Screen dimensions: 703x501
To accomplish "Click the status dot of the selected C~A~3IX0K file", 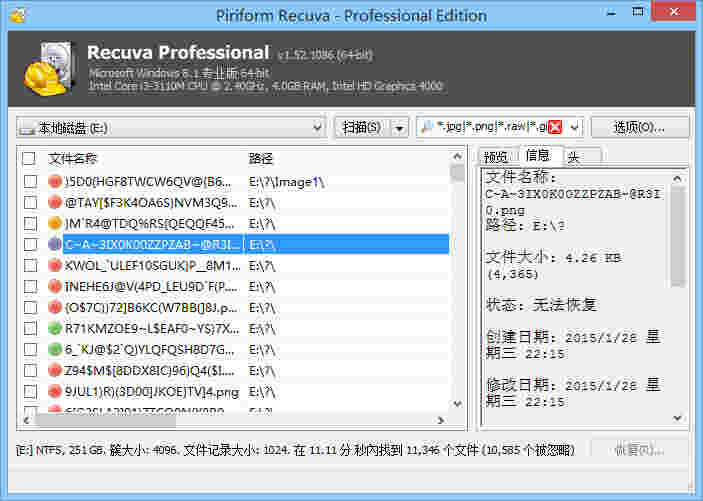I will [55, 244].
